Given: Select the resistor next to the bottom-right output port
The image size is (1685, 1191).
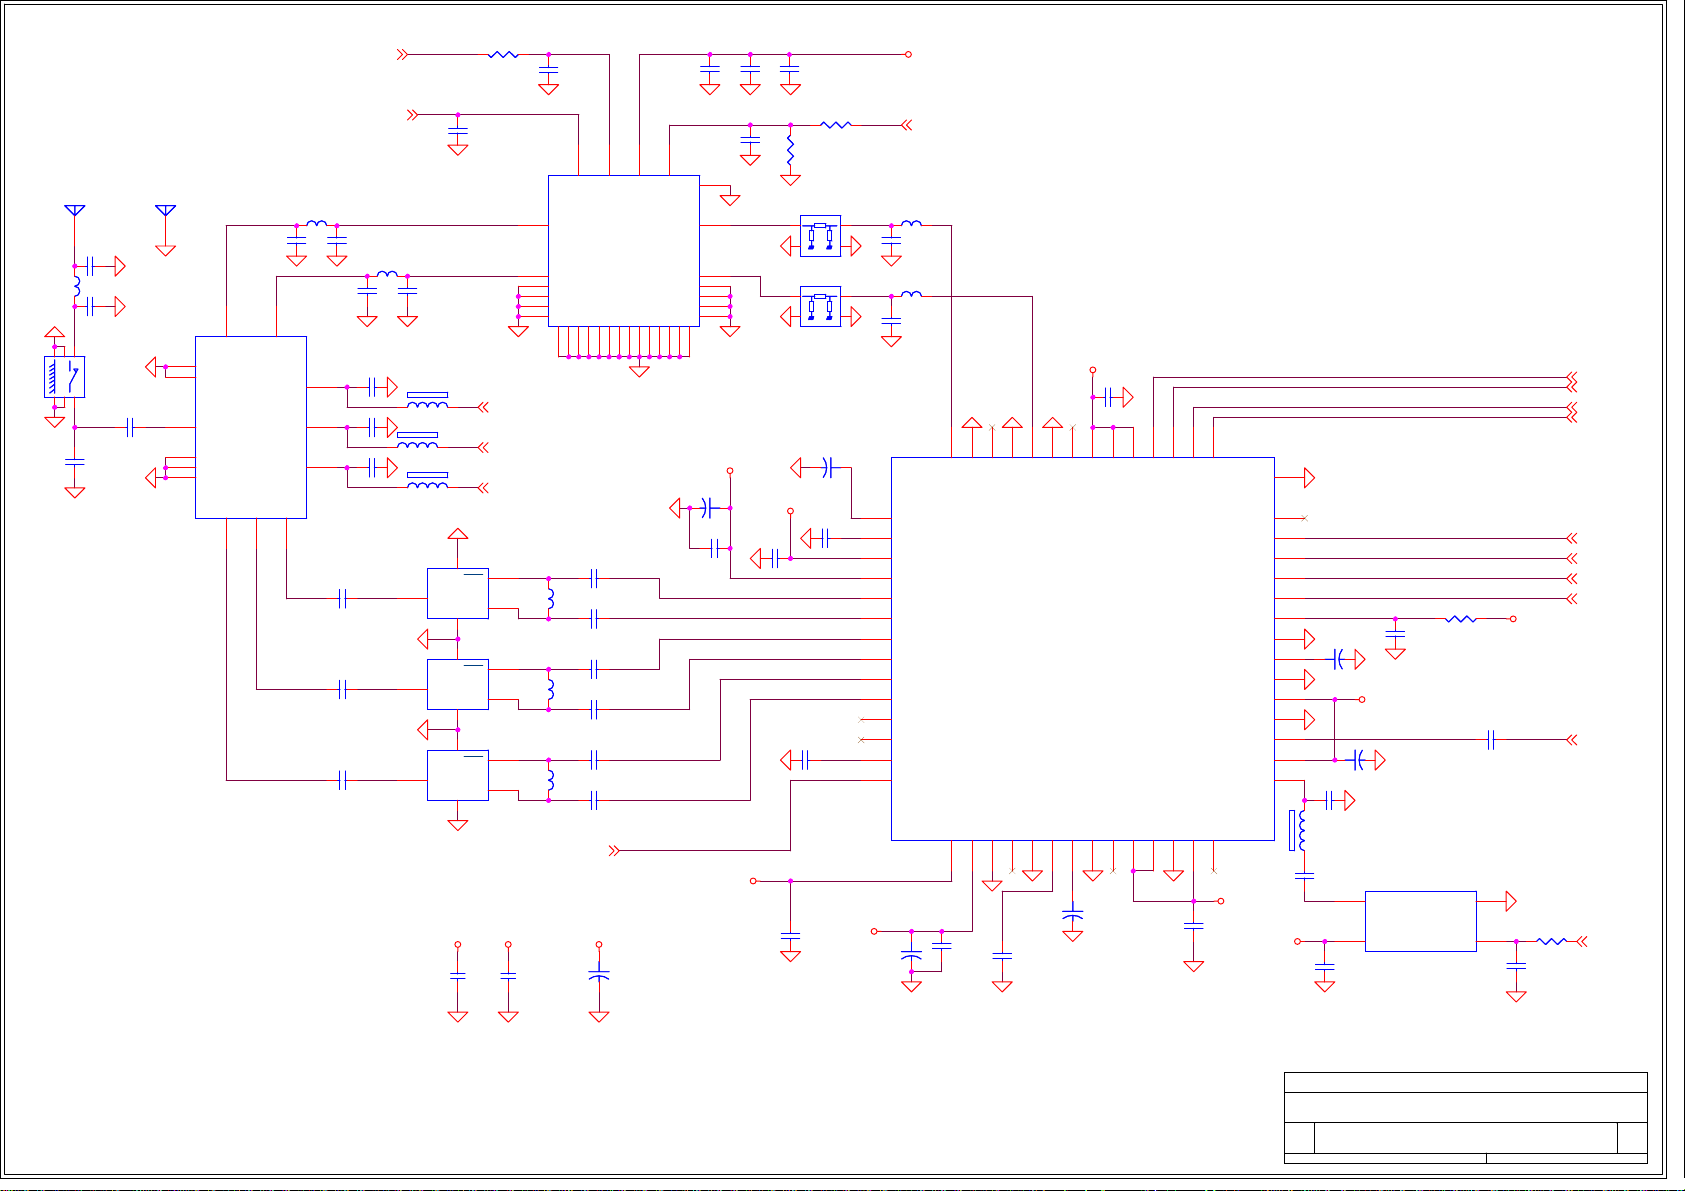Looking at the screenshot, I should (x=1552, y=941).
